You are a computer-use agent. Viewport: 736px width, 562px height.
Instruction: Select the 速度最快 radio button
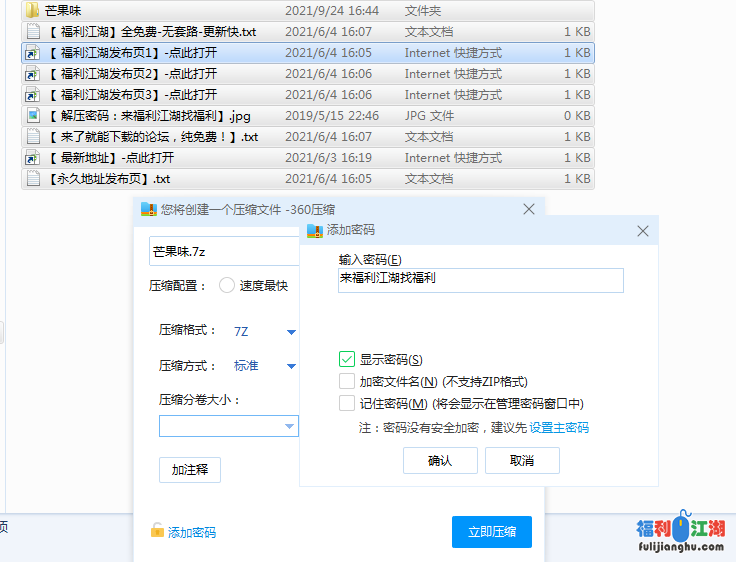coord(227,285)
